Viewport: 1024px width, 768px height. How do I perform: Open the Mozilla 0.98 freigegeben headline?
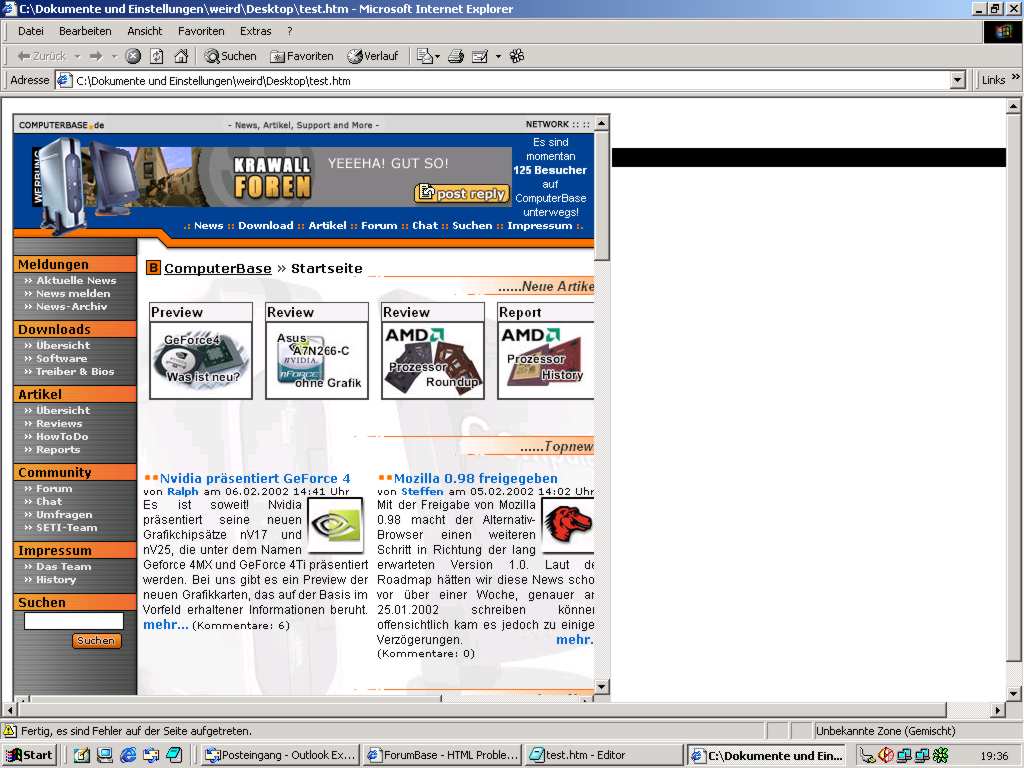click(475, 479)
